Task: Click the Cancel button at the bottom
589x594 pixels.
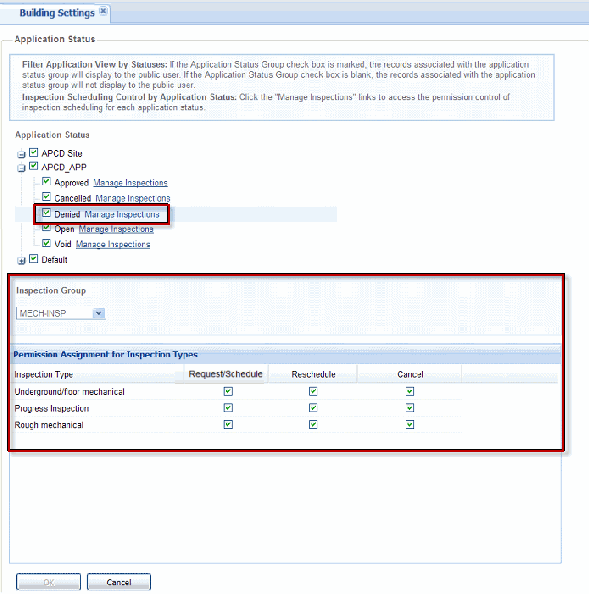Action: (119, 582)
